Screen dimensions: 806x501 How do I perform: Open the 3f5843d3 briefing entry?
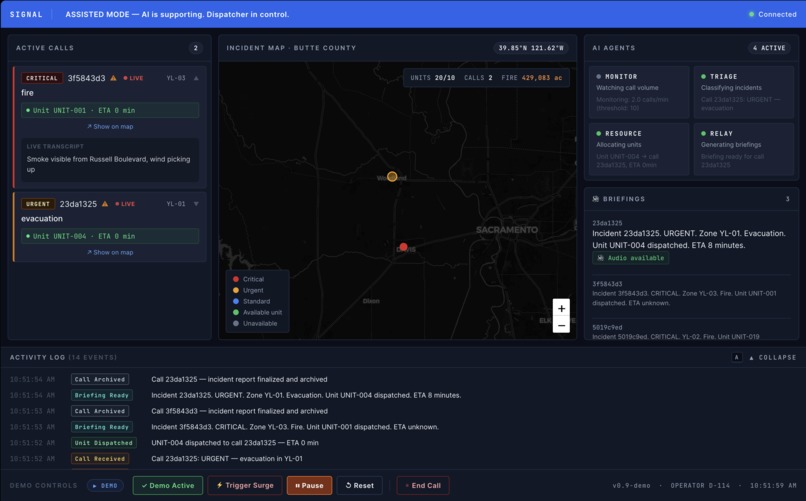691,293
